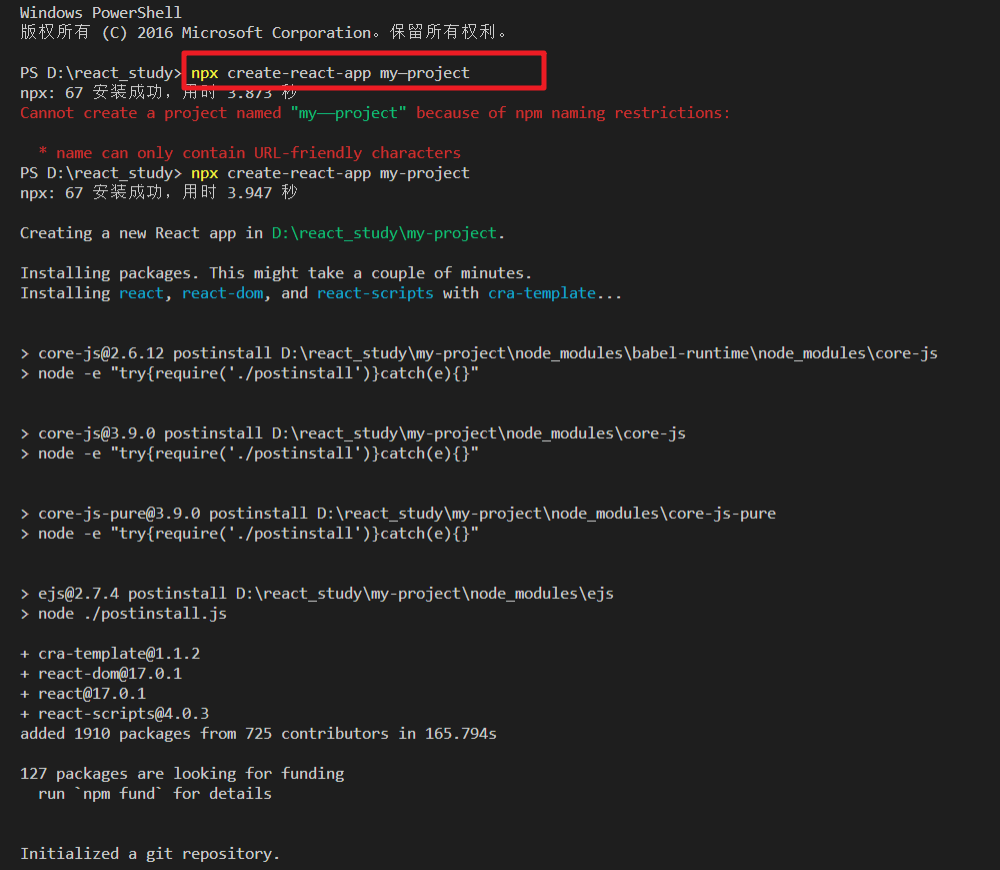Screen dimensions: 1000x870
Task: Click the core-js@2.6.12 postinstall line
Action: (x=479, y=353)
